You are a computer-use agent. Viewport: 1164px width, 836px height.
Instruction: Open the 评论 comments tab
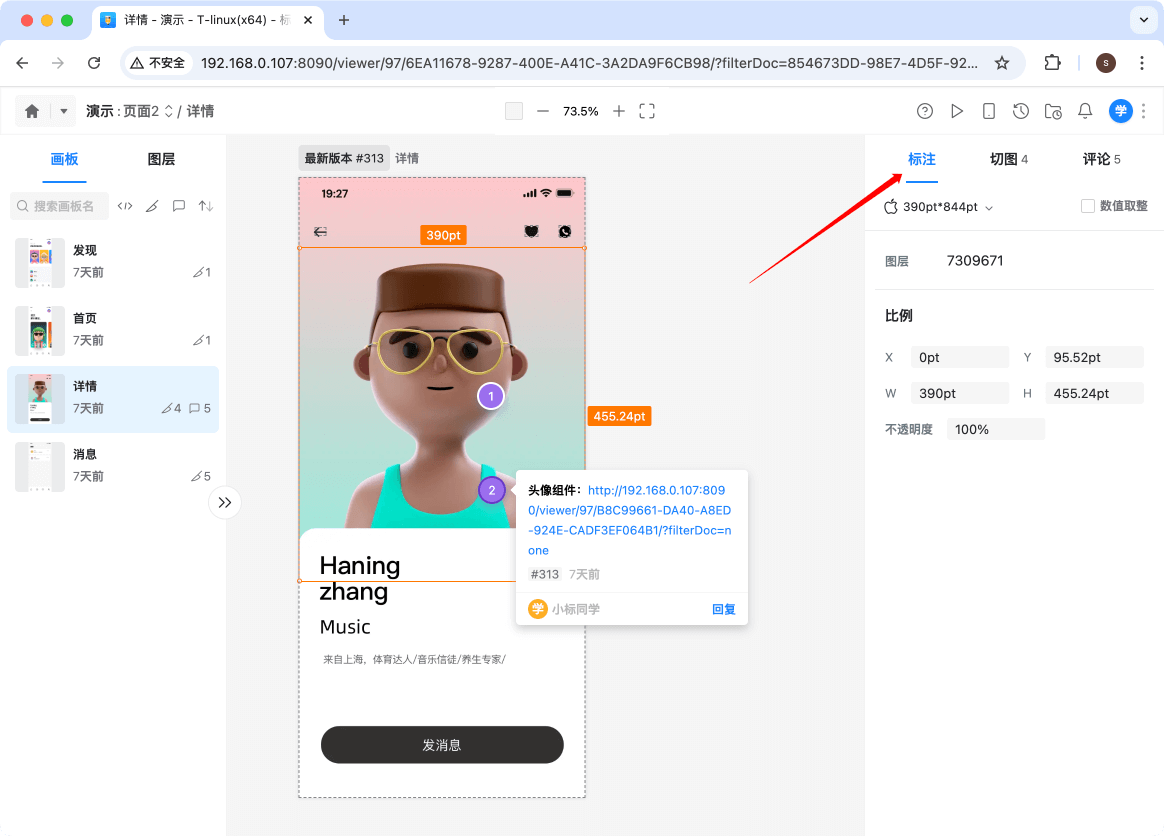1101,159
